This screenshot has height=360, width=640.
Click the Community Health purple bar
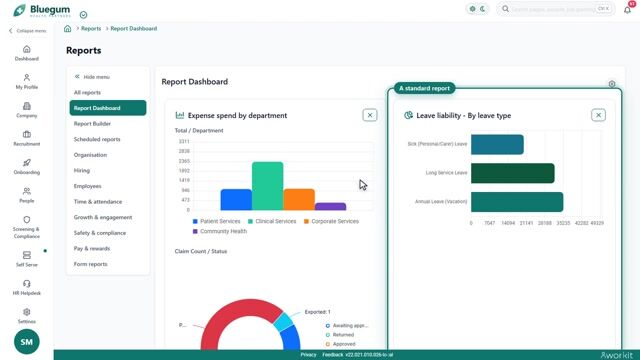331,207
